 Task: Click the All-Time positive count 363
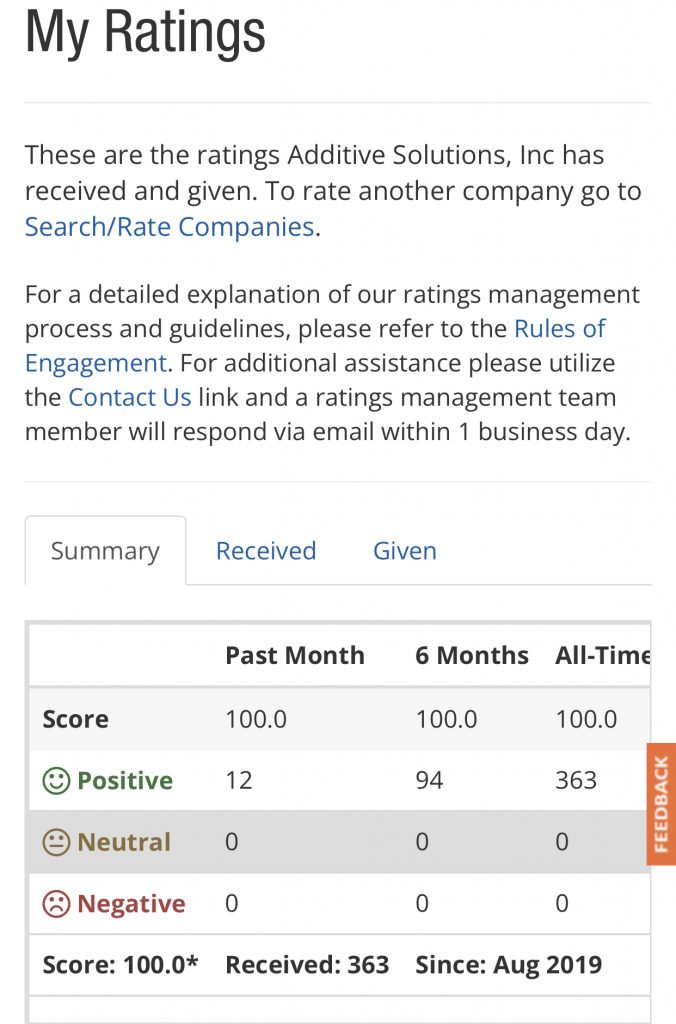click(576, 781)
